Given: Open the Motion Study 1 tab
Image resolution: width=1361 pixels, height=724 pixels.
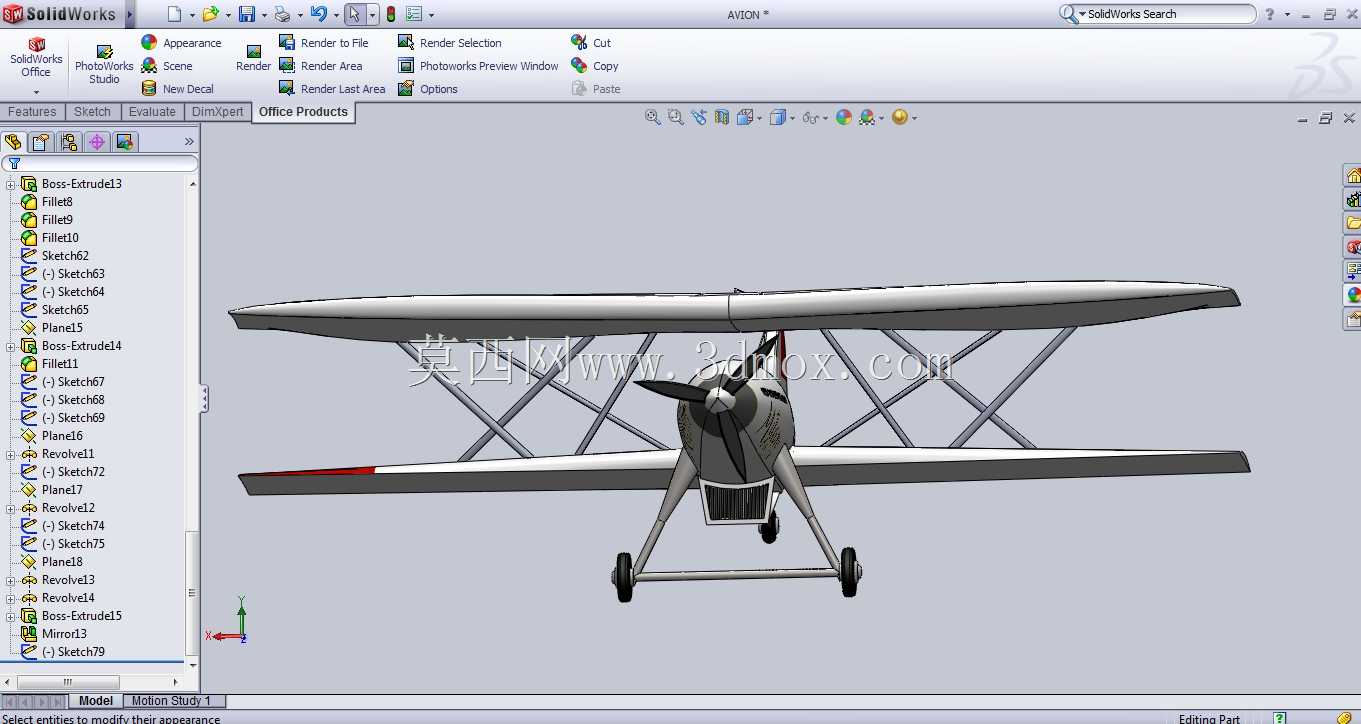Looking at the screenshot, I should click(171, 701).
